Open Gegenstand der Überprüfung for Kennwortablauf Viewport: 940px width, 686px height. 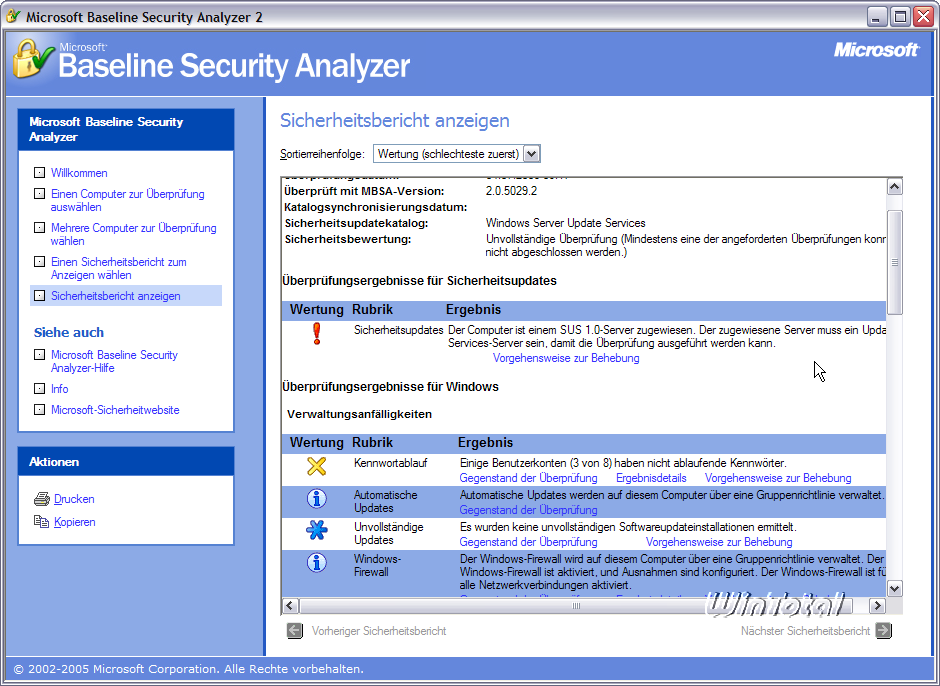coord(528,478)
